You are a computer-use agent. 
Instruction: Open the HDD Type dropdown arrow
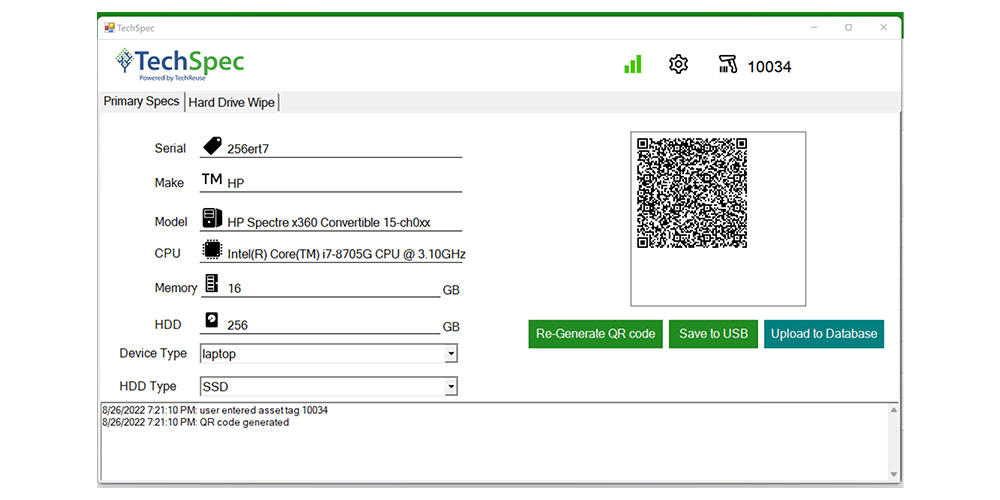click(x=451, y=386)
